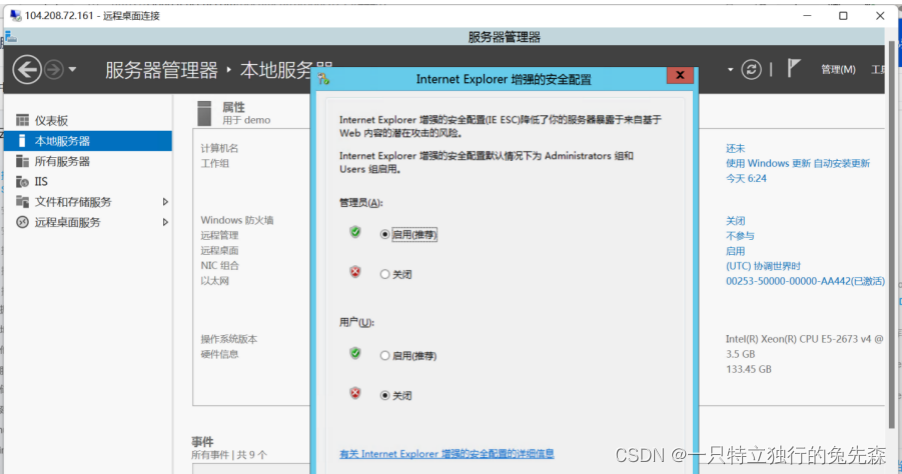Click 远程管理 property label
902x474 pixels.
(x=220, y=235)
